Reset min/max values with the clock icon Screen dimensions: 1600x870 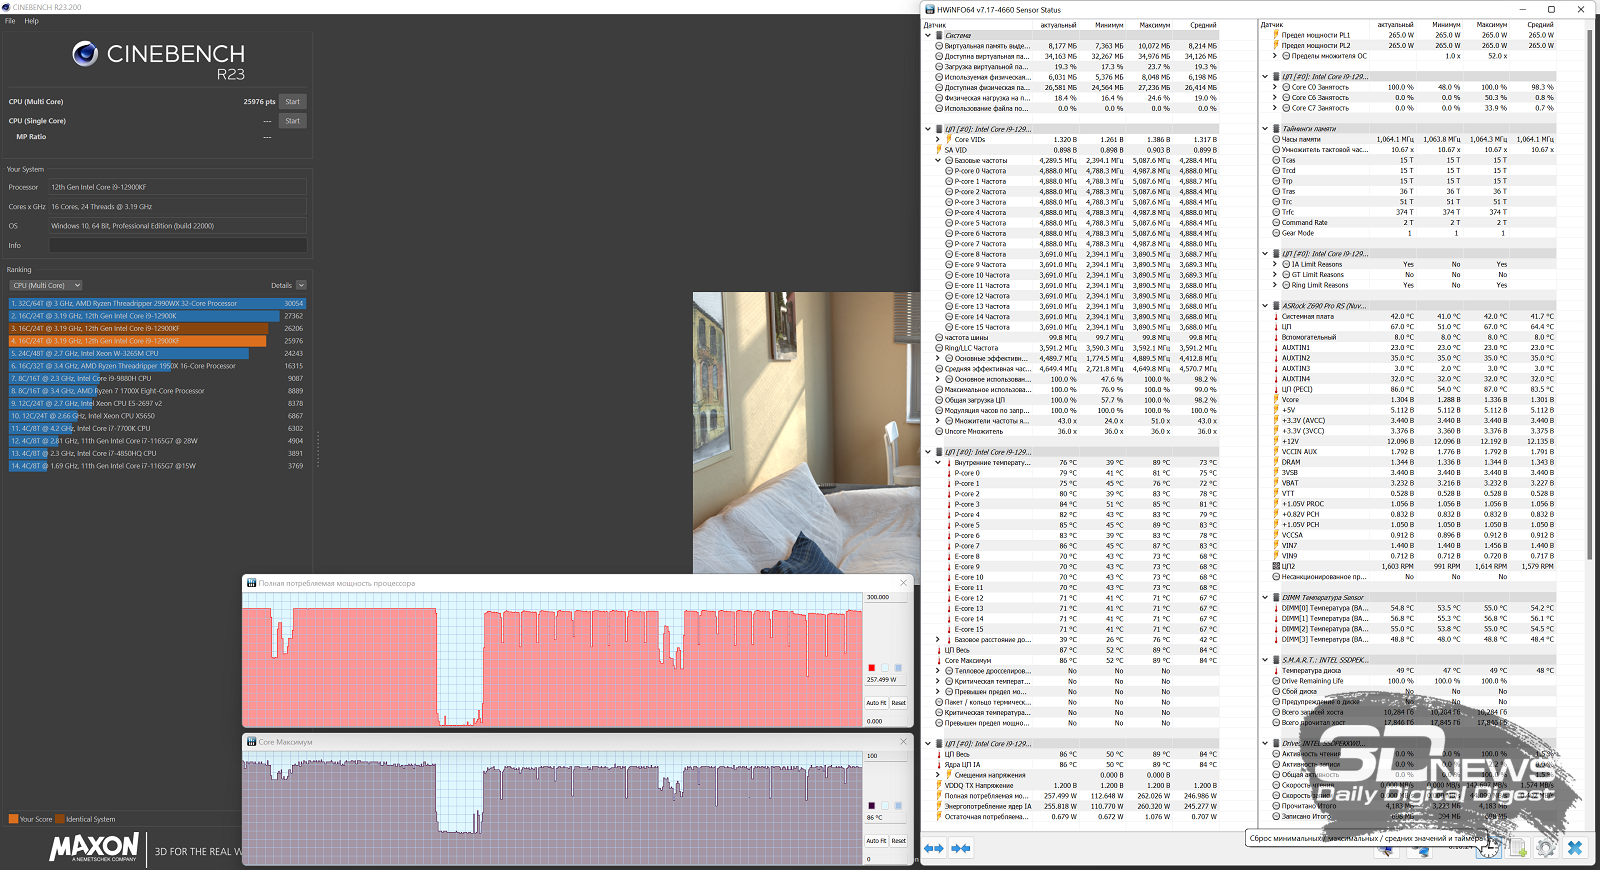pyautogui.click(x=1487, y=848)
